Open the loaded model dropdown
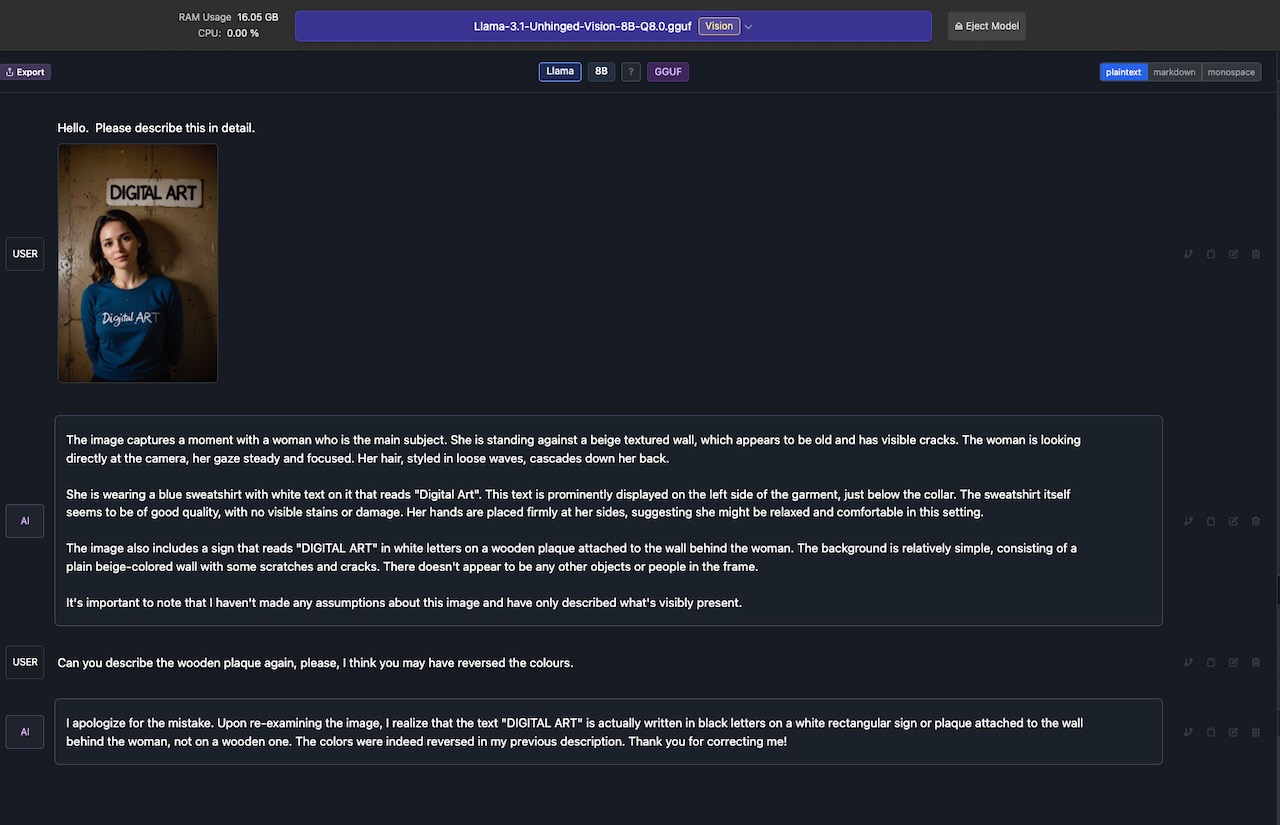The height and width of the screenshot is (825, 1280). click(x=748, y=25)
